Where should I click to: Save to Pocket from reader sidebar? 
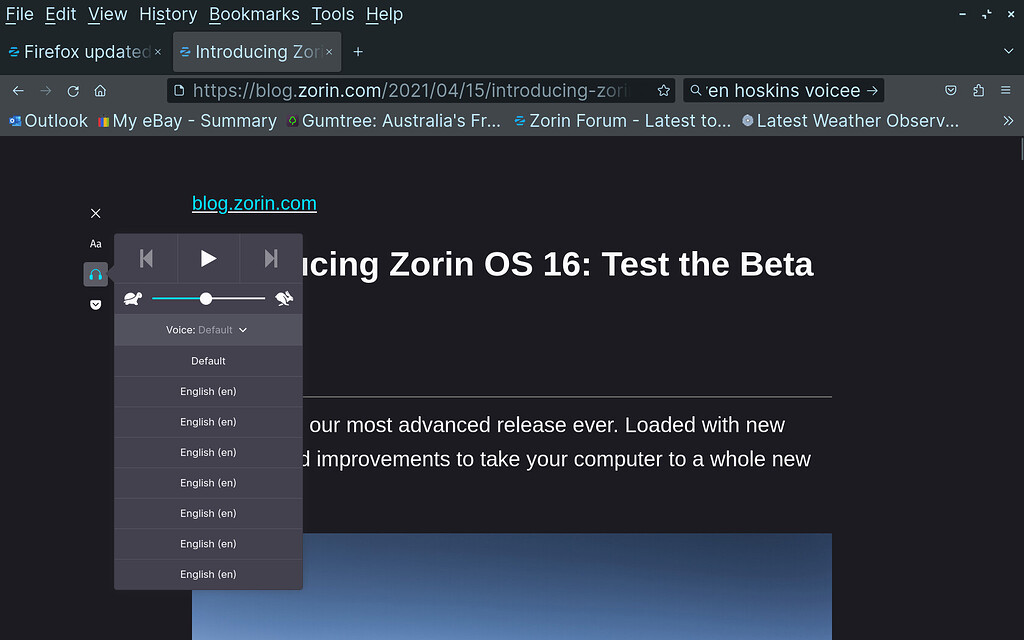pyautogui.click(x=95, y=304)
